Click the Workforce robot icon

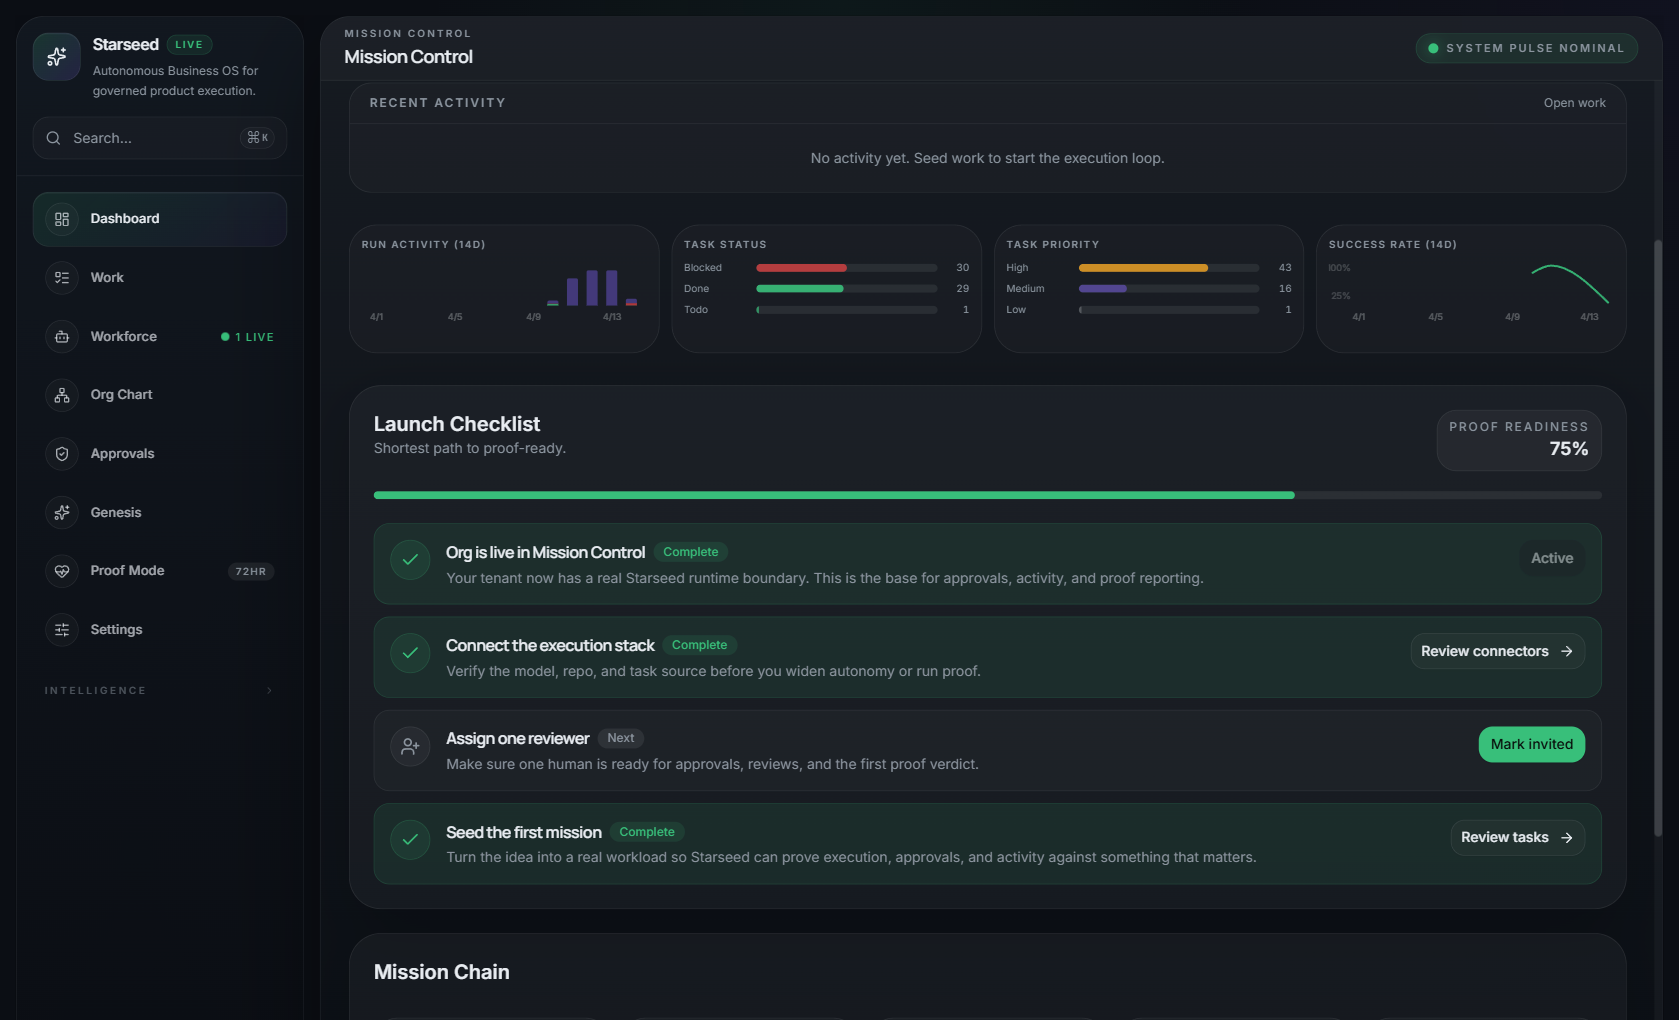(62, 337)
